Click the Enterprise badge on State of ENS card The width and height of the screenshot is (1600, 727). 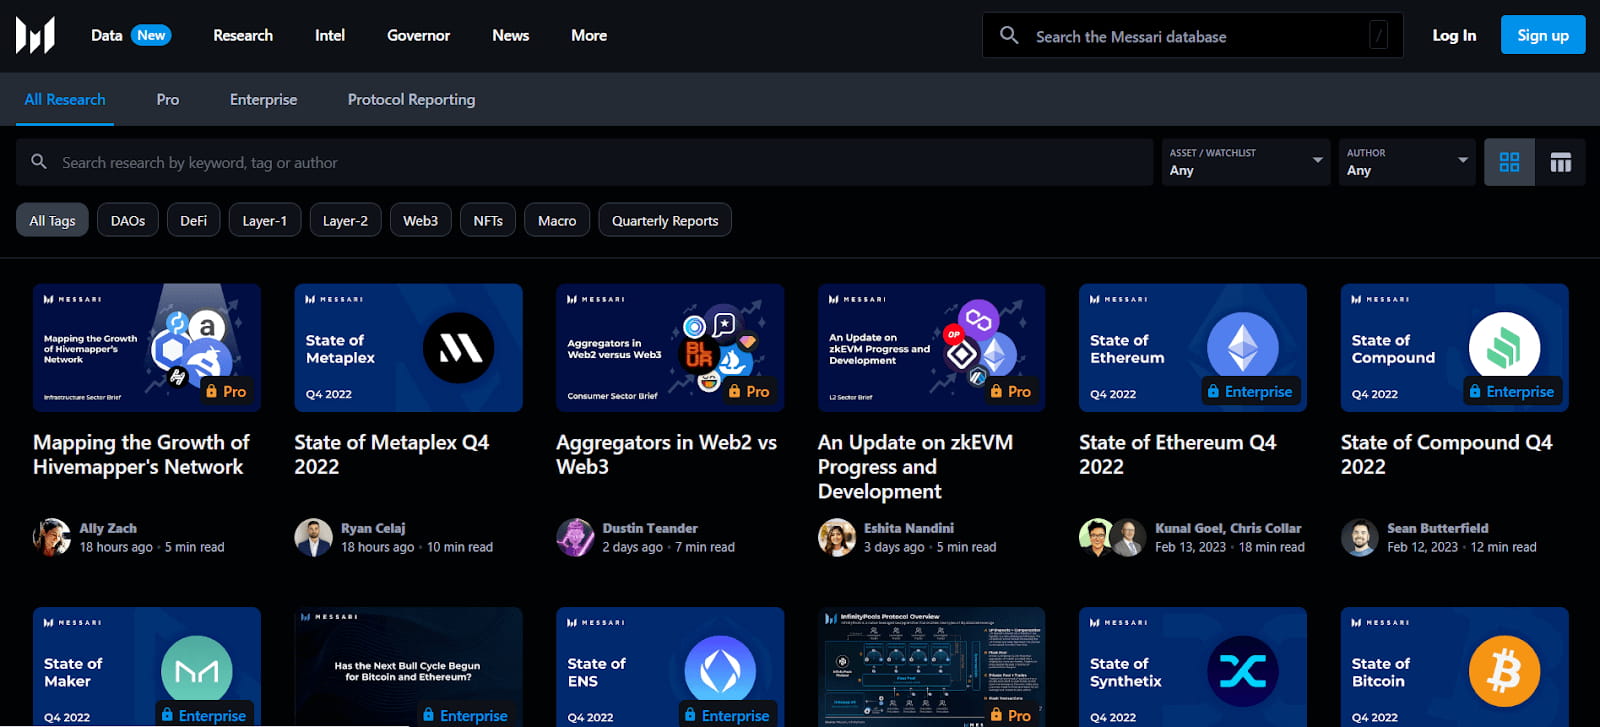click(x=727, y=715)
